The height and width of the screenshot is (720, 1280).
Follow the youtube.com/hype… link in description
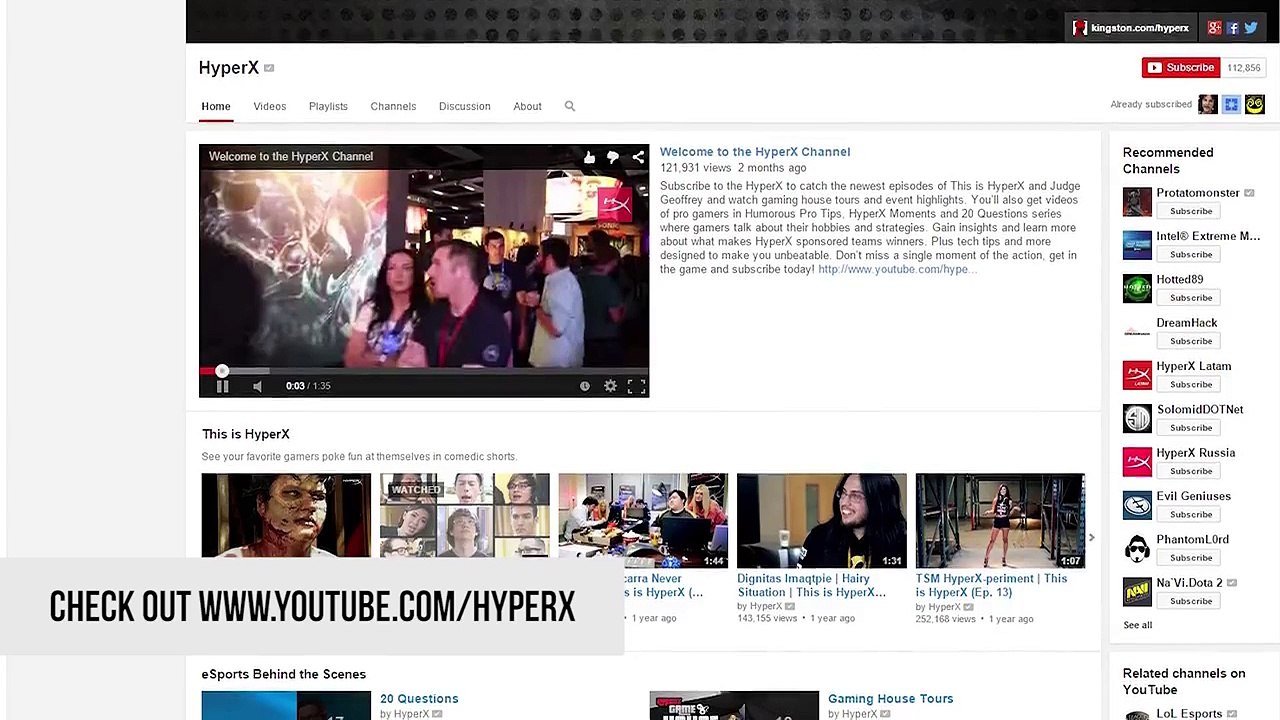(x=897, y=270)
